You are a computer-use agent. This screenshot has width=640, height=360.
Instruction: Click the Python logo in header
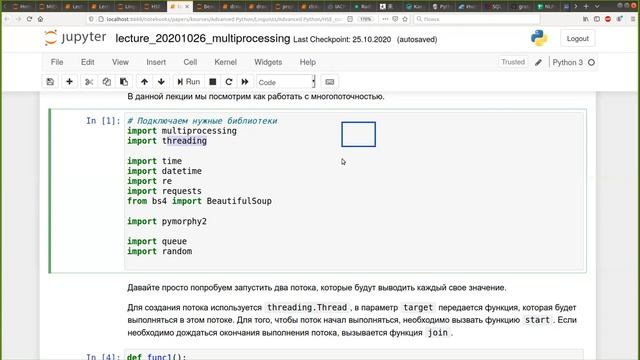(539, 38)
